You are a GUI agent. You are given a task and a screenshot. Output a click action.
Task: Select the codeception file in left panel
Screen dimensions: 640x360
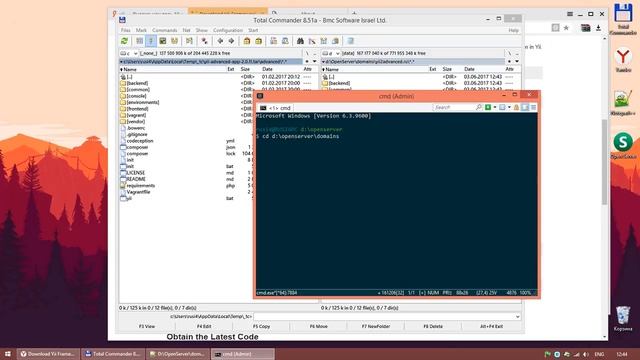140,141
